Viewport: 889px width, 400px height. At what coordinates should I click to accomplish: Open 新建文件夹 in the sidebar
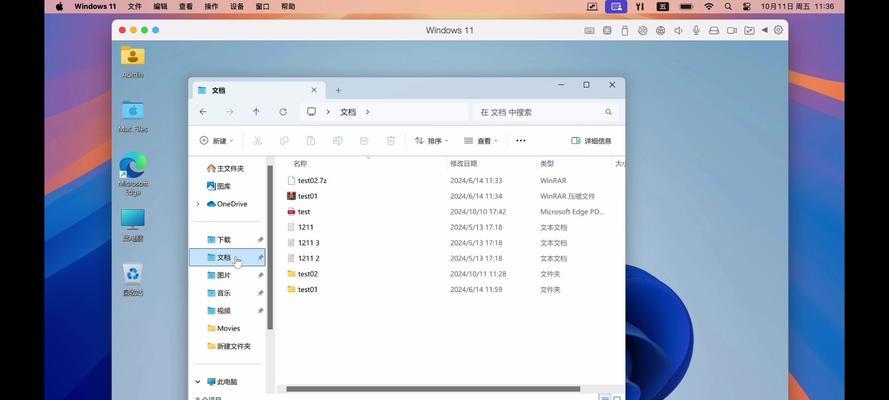click(x=228, y=346)
